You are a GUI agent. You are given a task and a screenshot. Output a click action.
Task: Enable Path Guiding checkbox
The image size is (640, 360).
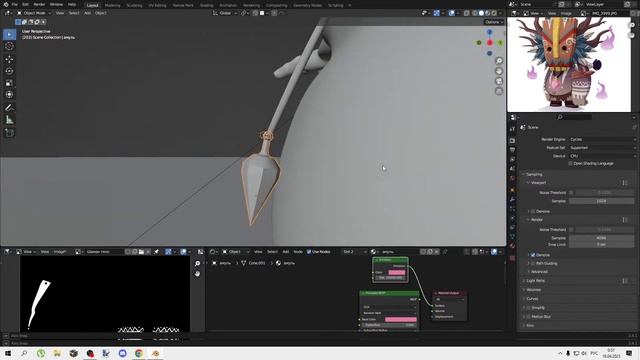[x=533, y=264]
